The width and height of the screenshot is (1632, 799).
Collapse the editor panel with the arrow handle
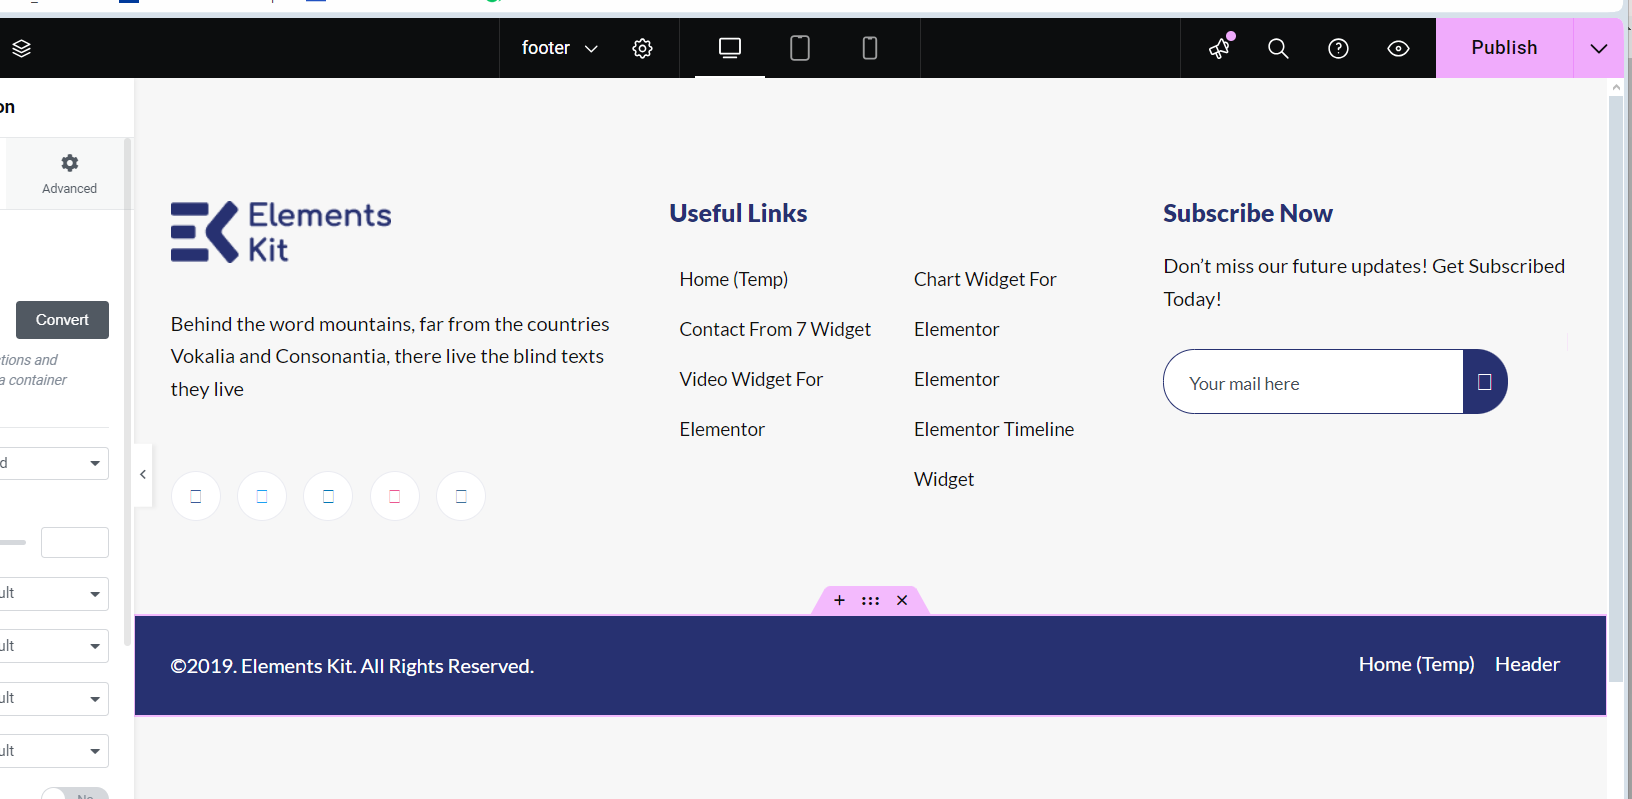pyautogui.click(x=143, y=474)
